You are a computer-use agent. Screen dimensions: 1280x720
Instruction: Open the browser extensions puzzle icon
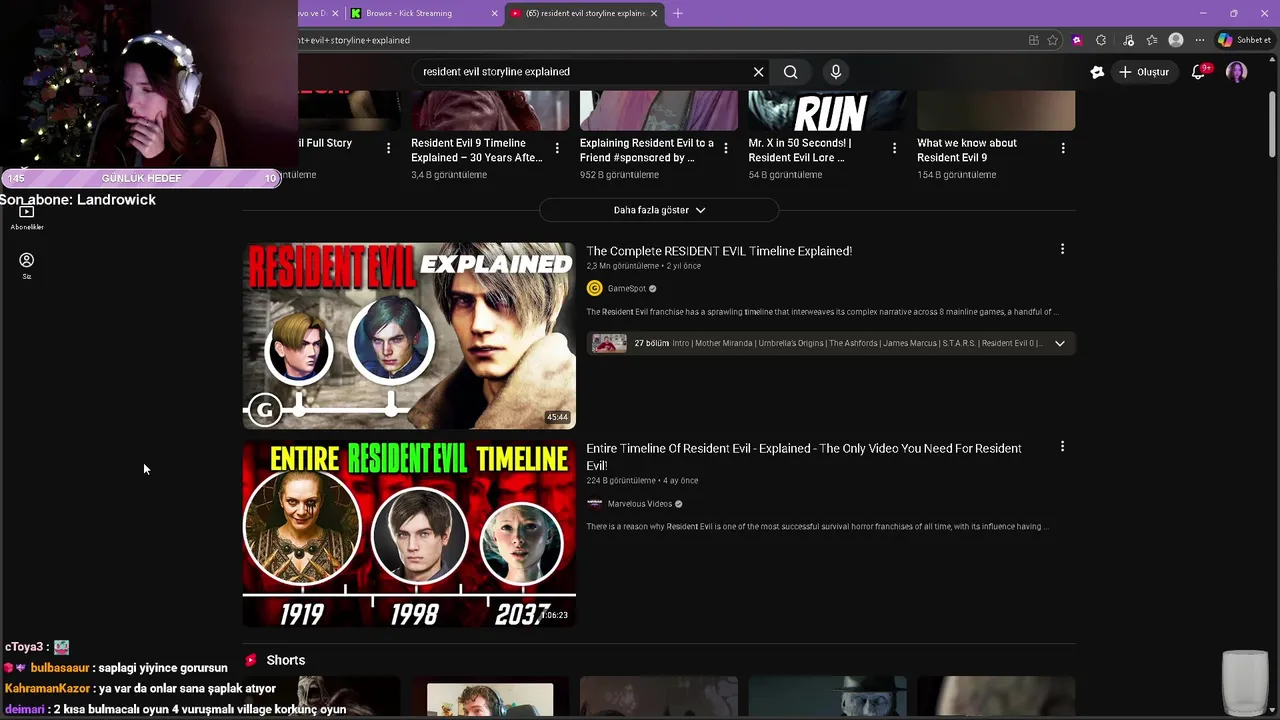[x=1101, y=40]
